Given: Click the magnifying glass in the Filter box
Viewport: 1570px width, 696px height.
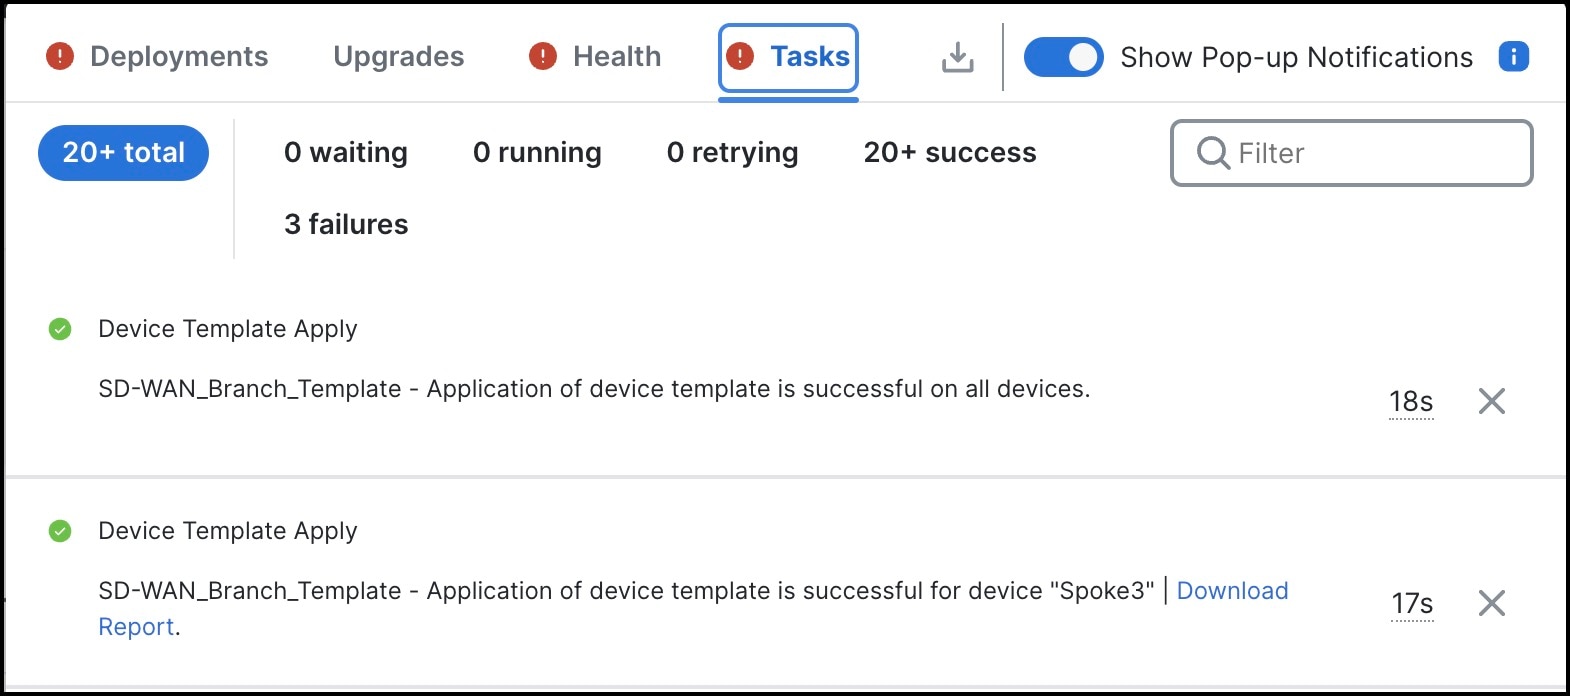Looking at the screenshot, I should tap(1212, 153).
